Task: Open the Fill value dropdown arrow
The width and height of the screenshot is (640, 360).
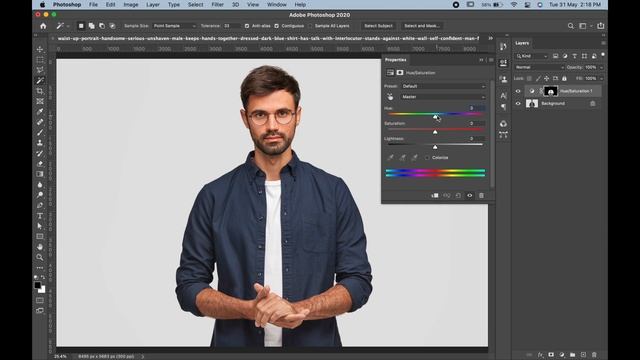Action: 601,78
